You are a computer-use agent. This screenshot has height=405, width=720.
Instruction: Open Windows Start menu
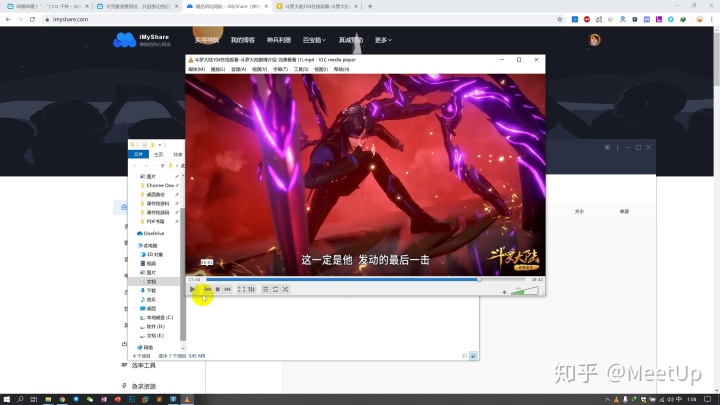pyautogui.click(x=6, y=399)
